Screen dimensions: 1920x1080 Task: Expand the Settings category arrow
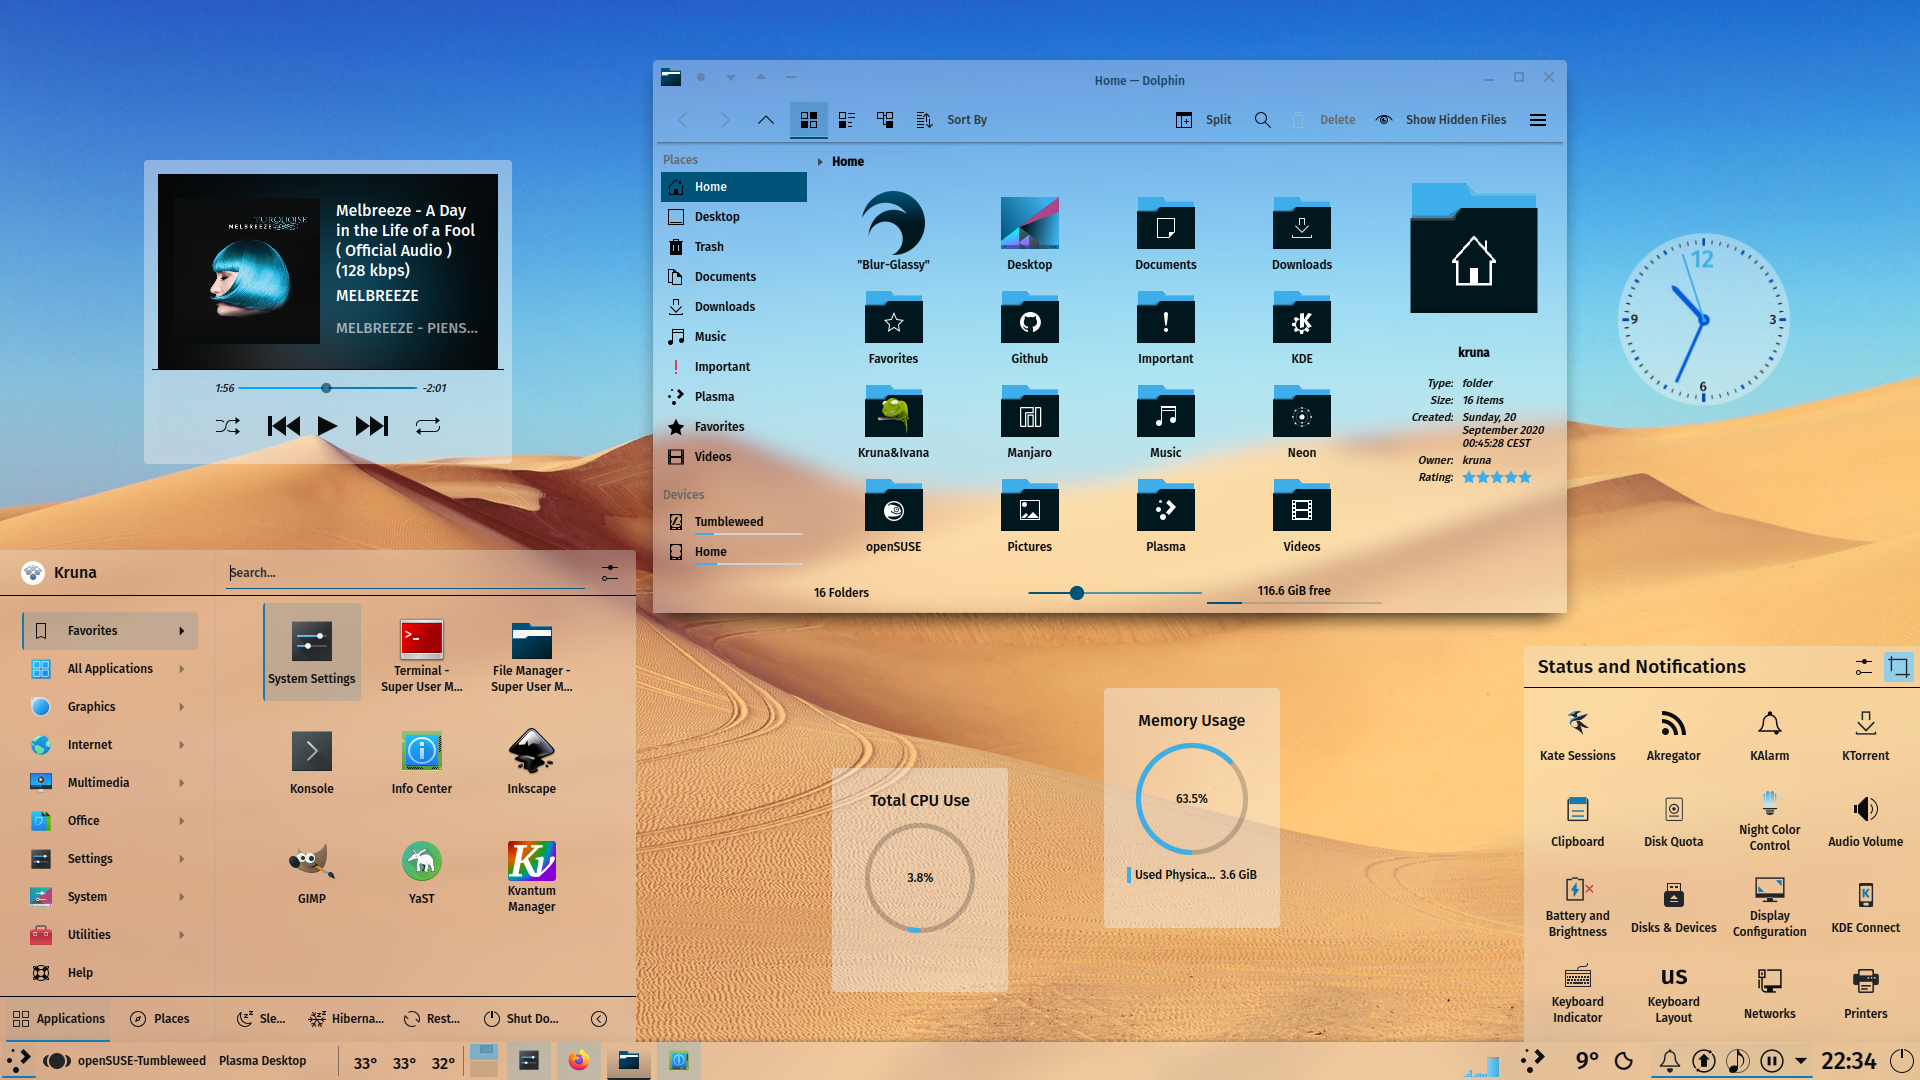coord(181,859)
